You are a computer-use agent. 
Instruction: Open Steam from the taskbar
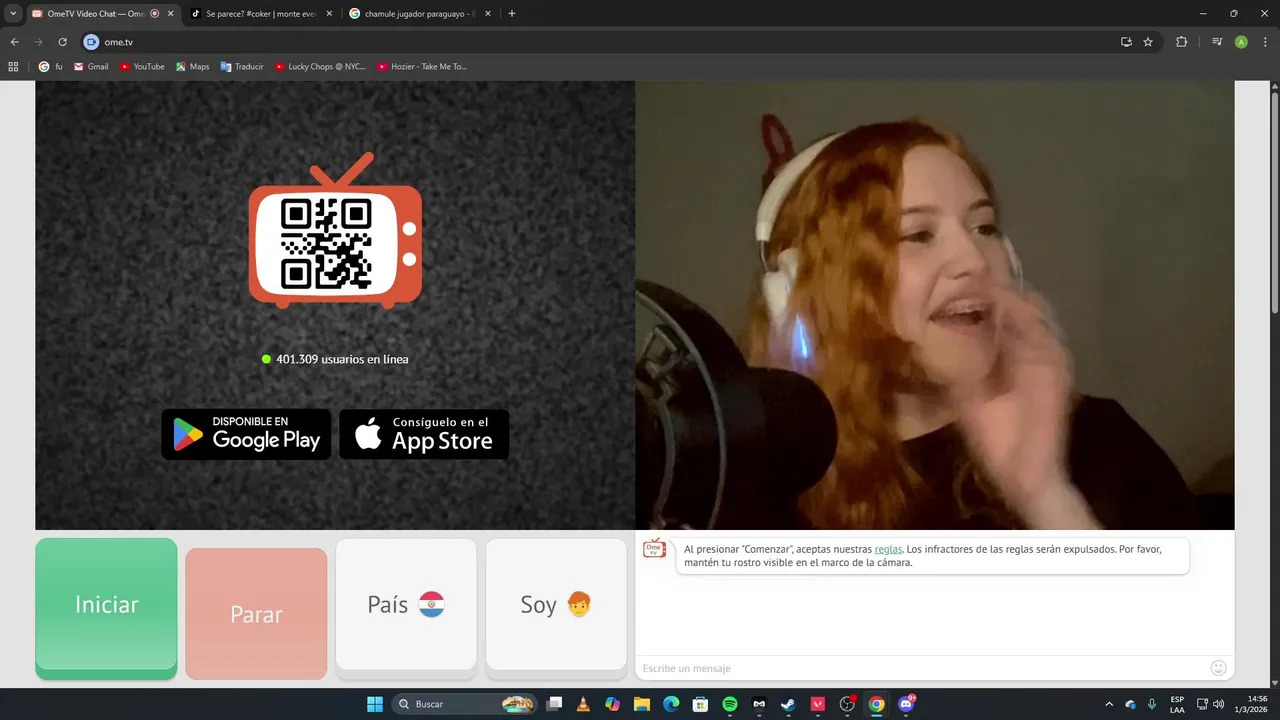(788, 704)
